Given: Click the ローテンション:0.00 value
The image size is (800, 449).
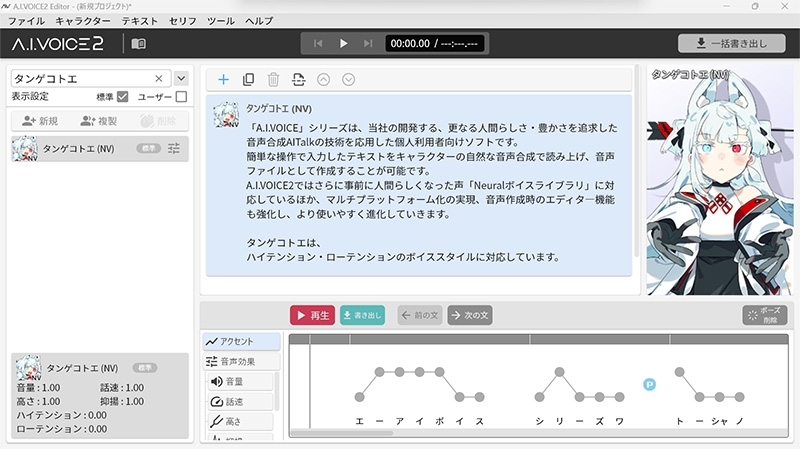Looking at the screenshot, I should tap(62, 429).
